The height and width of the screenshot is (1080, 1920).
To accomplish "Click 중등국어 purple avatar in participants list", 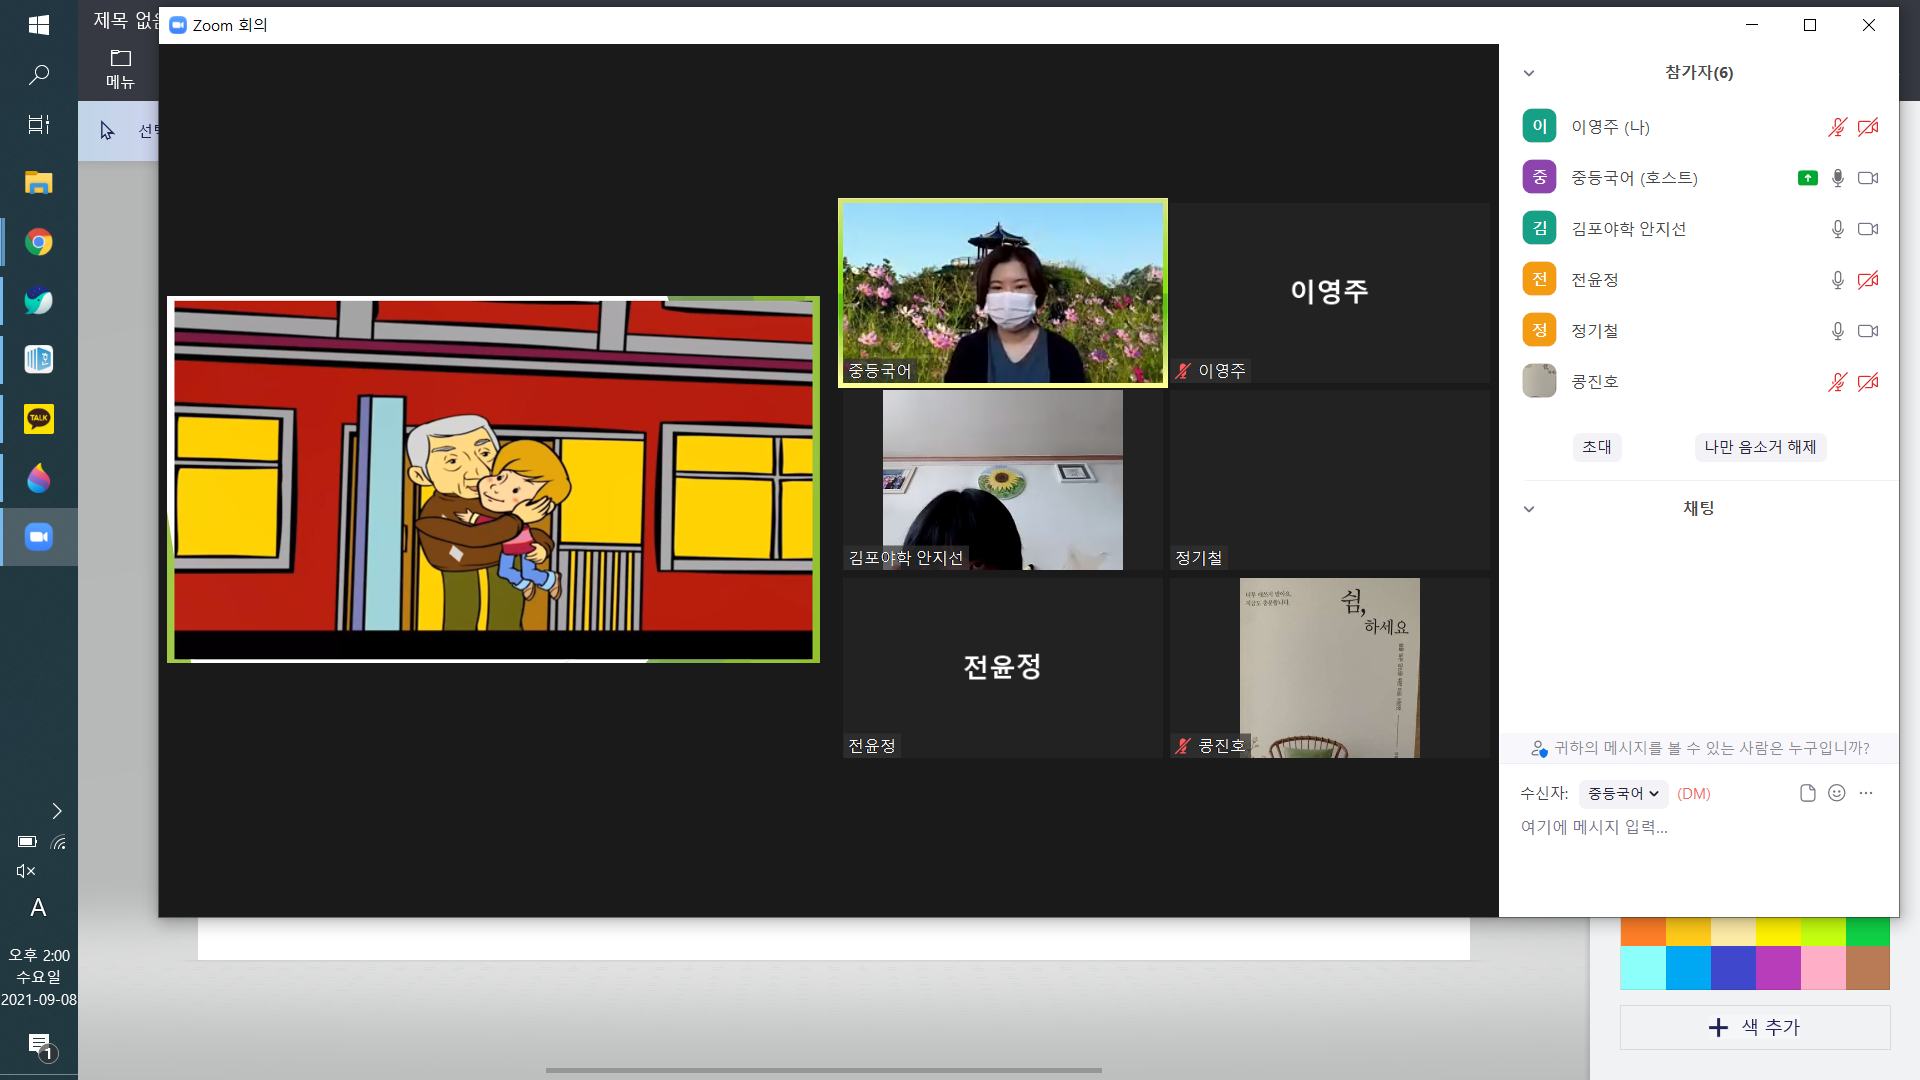I will (1539, 178).
